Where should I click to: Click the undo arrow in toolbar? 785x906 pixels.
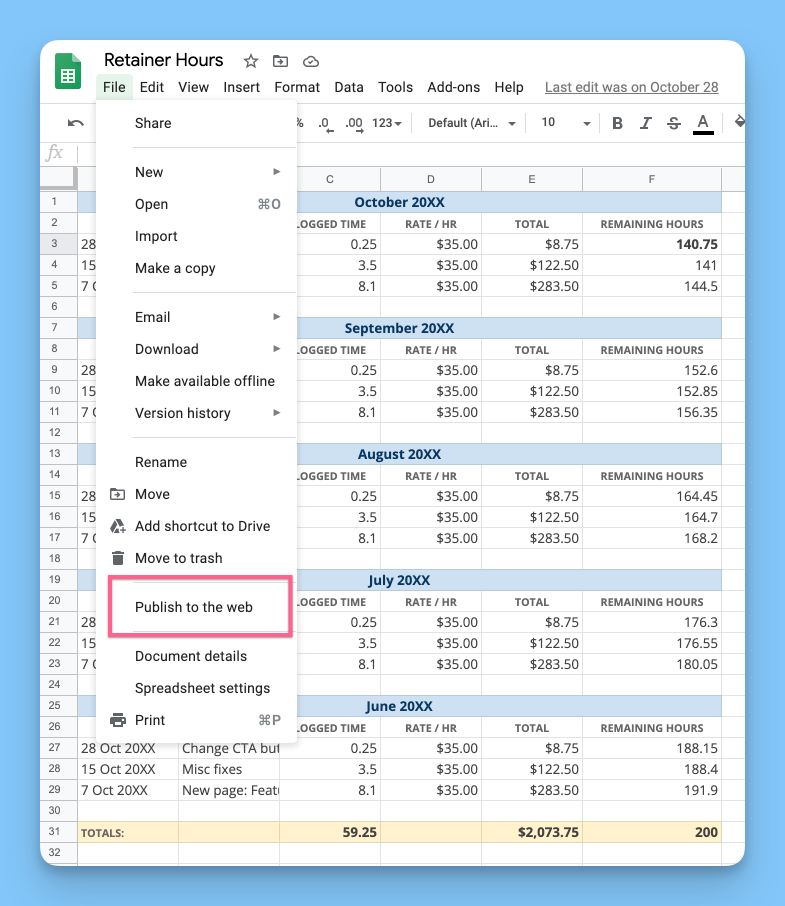click(x=76, y=122)
